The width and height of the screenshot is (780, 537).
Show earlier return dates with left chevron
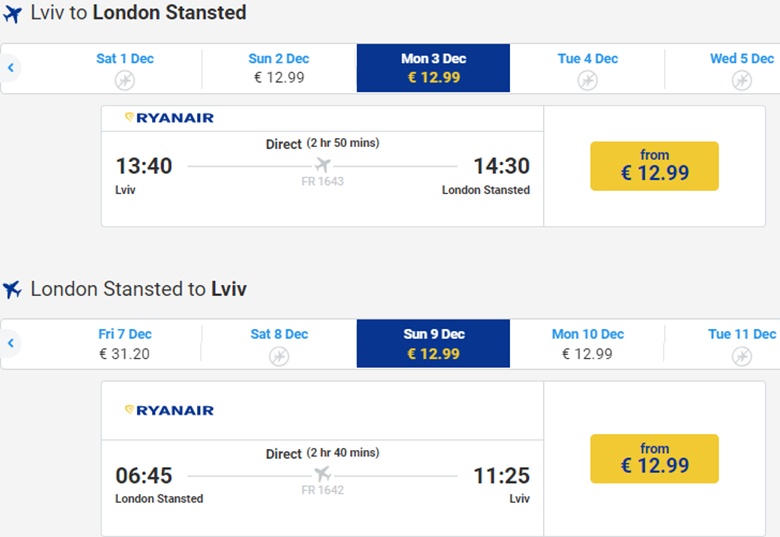pyautogui.click(x=11, y=343)
